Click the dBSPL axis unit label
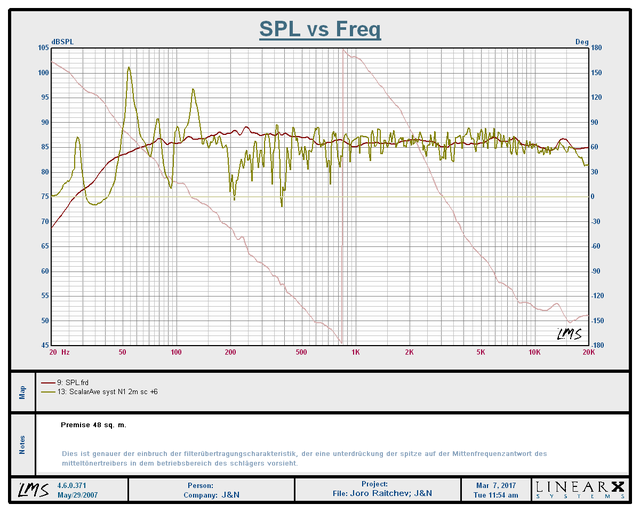Viewport: 640px width, 512px height. 62,42
